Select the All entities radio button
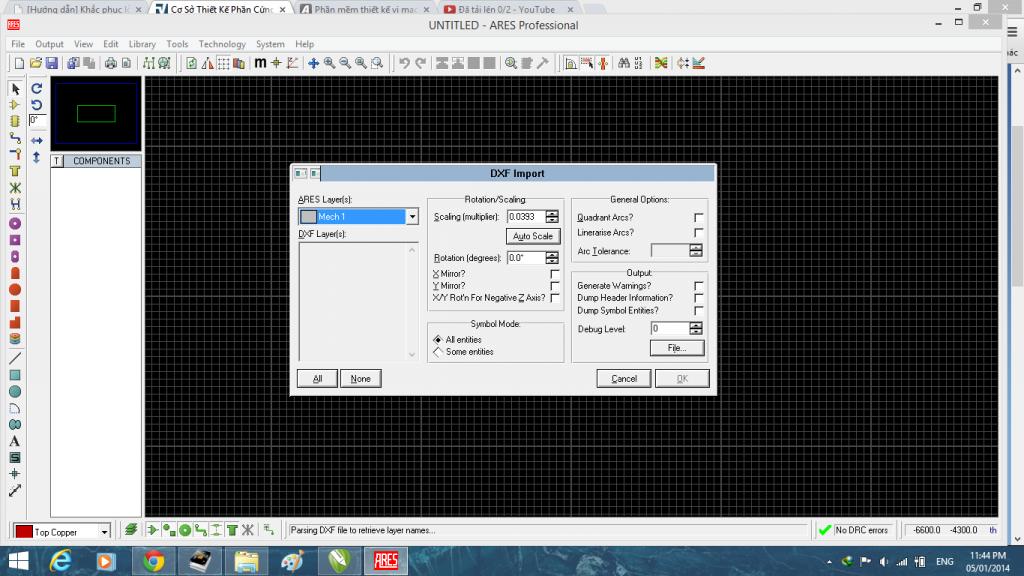The width and height of the screenshot is (1024, 576). click(x=438, y=340)
